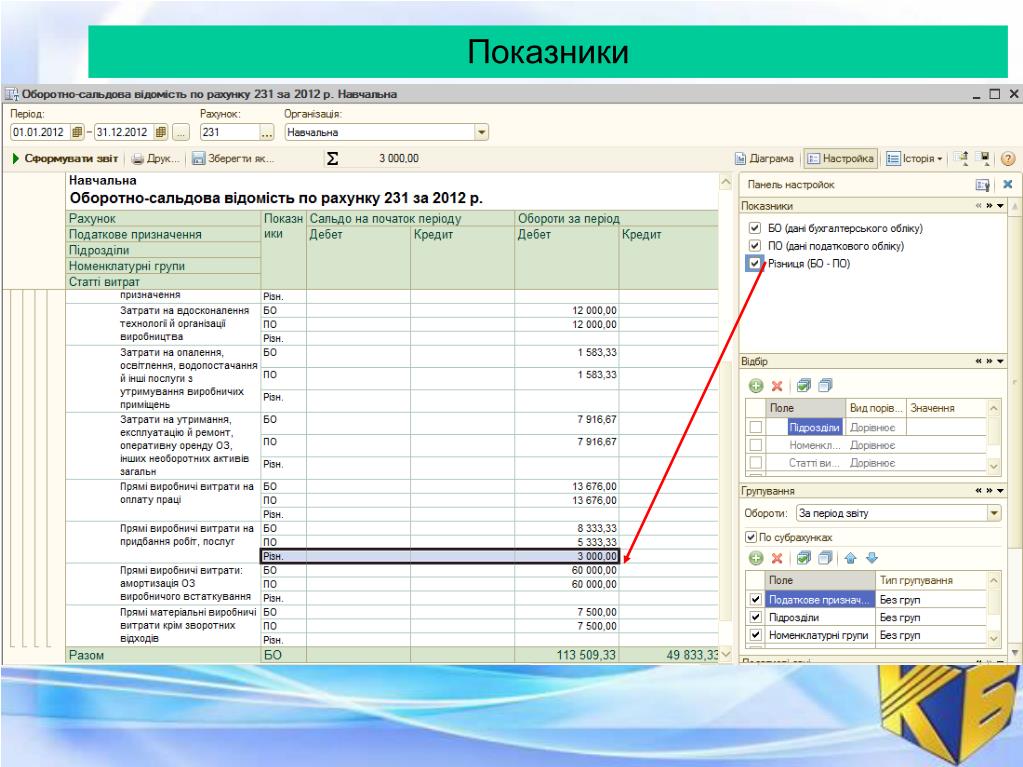
Task: Uncheck all filters in Відбір
Action: (x=825, y=385)
